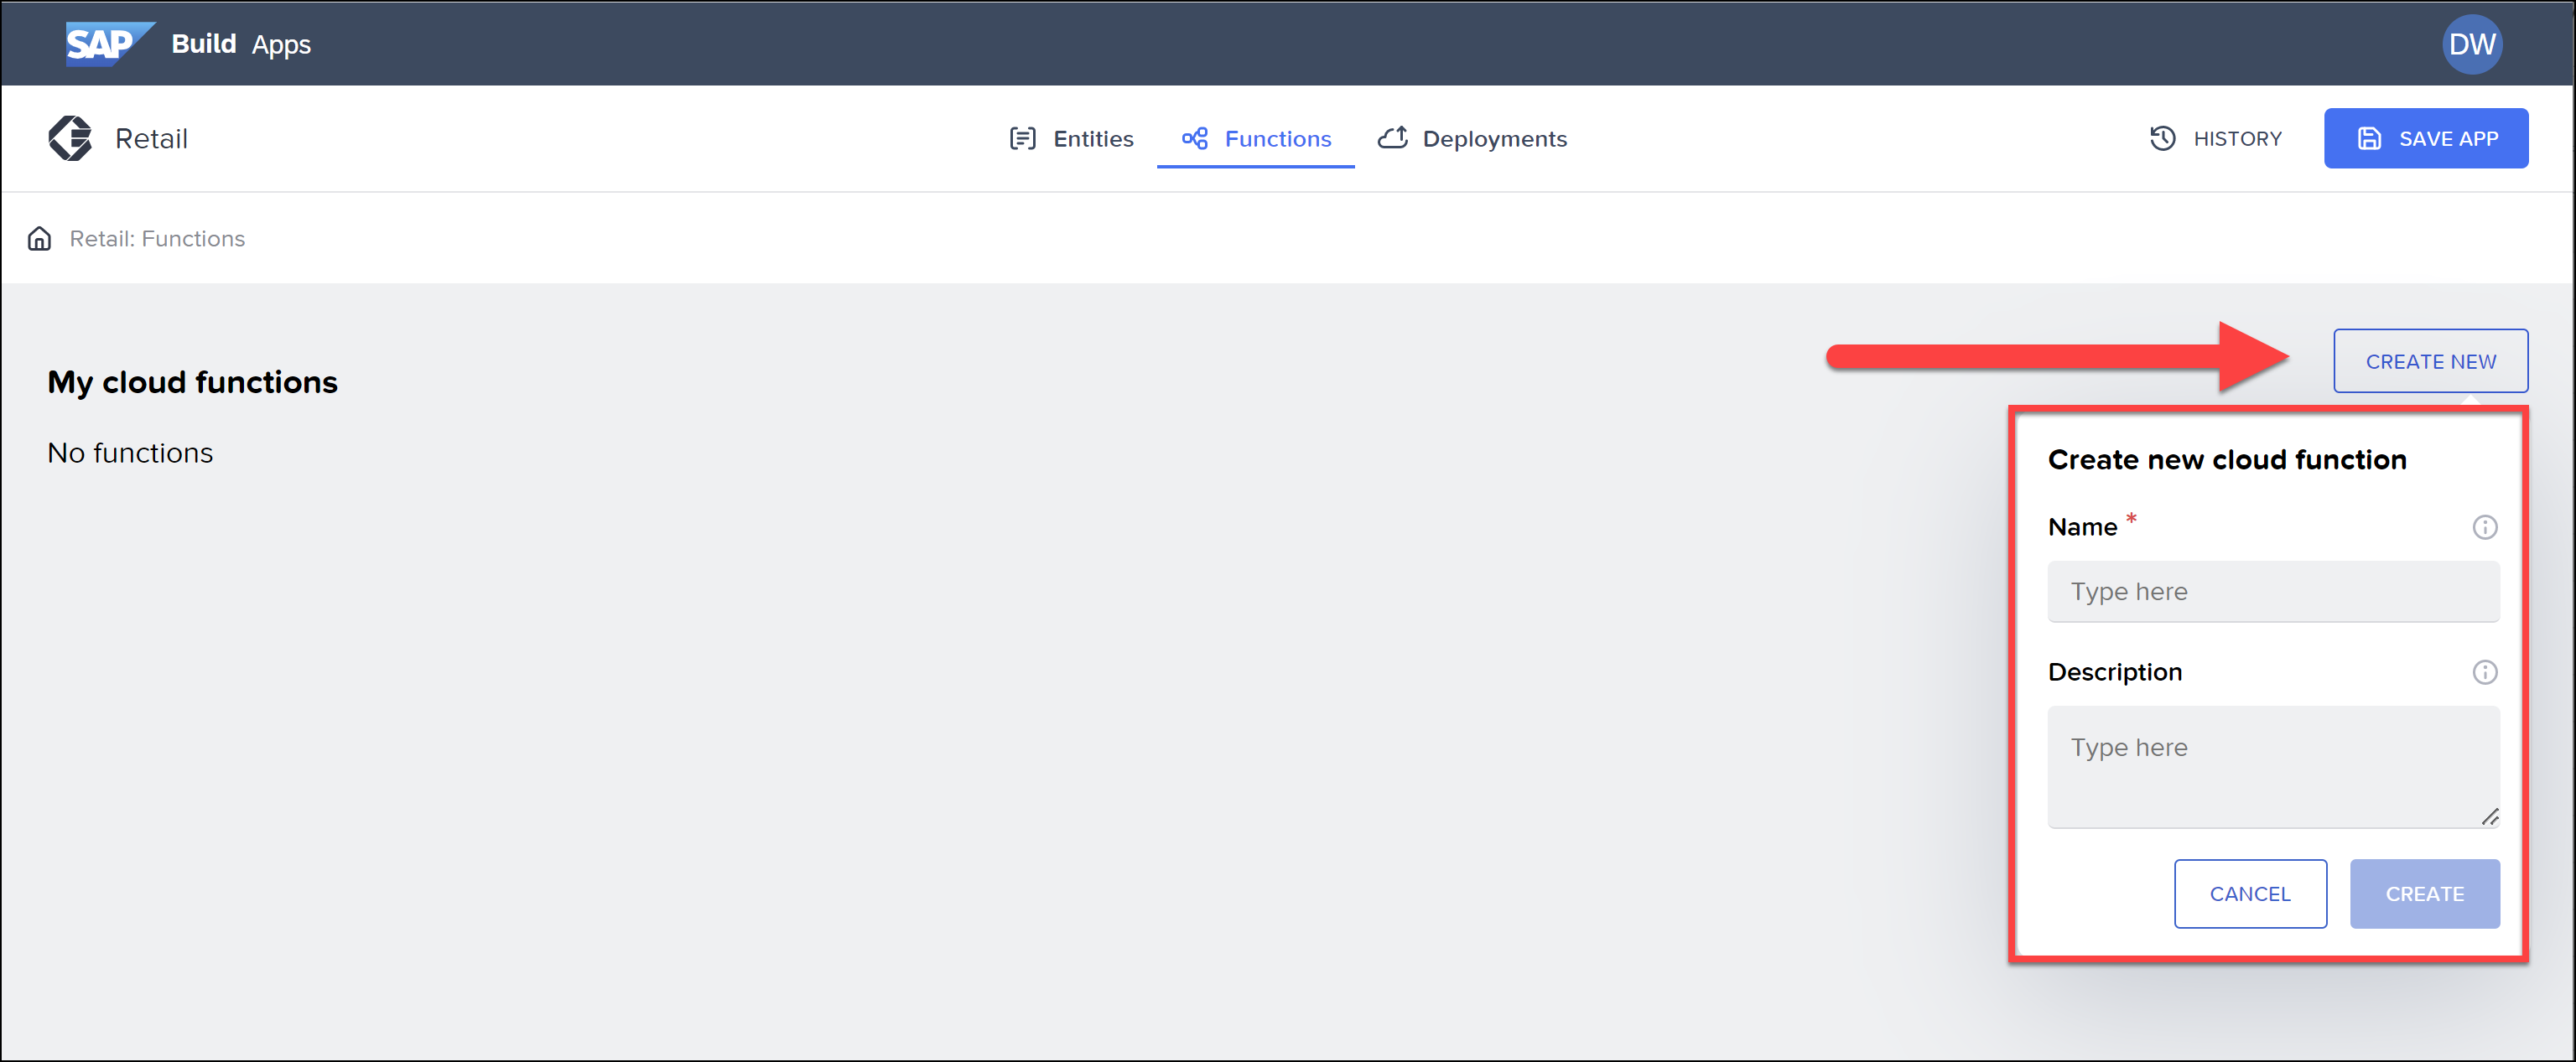Click the SAP logo icon
Viewport: 2576px width, 1062px height.
pos(107,44)
